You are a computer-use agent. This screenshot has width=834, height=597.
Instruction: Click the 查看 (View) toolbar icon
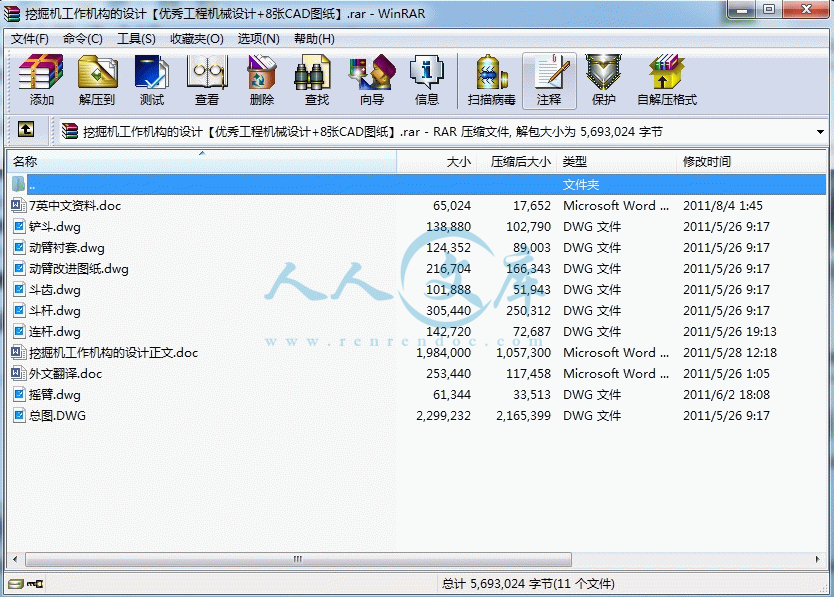(x=207, y=72)
